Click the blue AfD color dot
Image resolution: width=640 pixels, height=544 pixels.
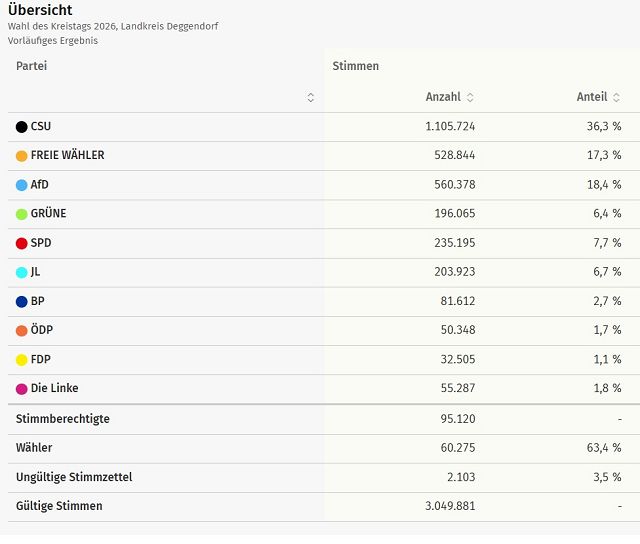coord(22,185)
